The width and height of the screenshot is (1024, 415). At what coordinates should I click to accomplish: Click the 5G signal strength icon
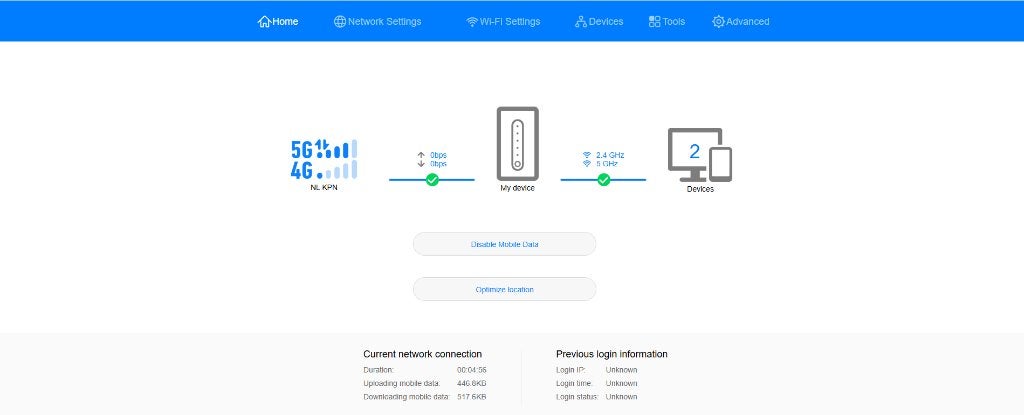click(x=324, y=149)
